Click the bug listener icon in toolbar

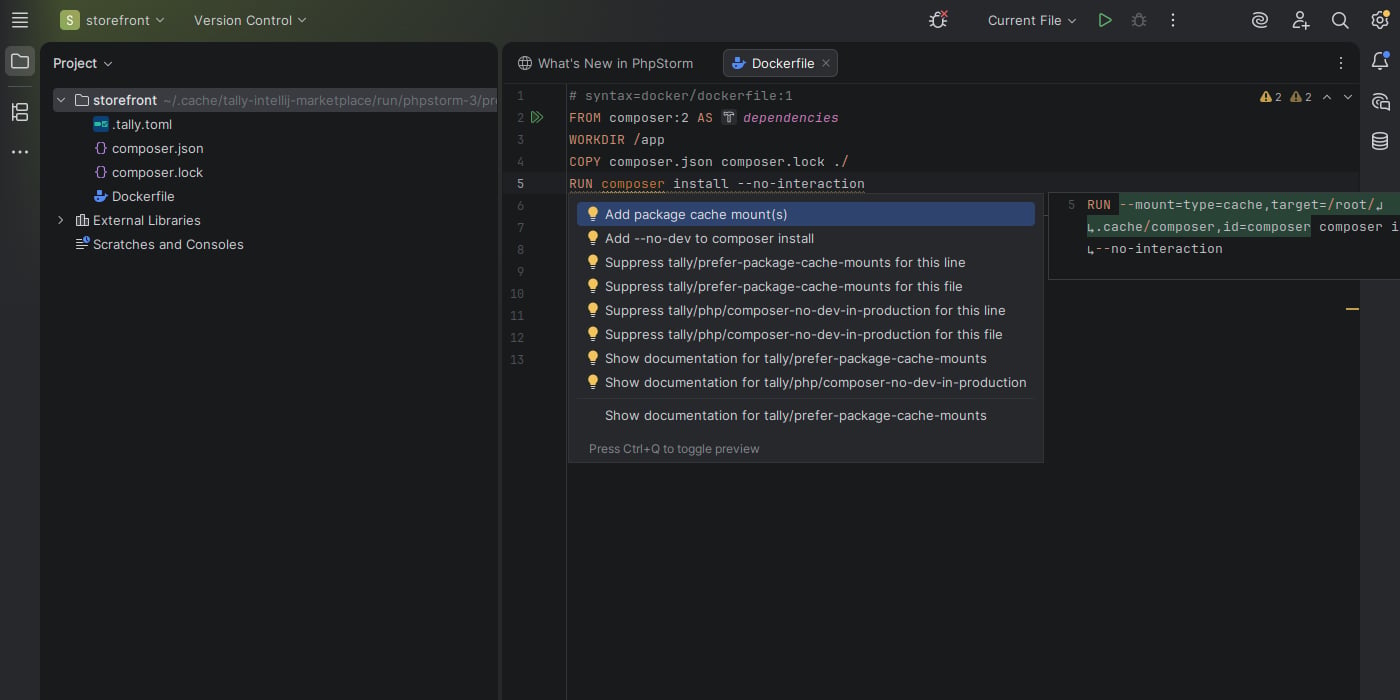pyautogui.click(x=938, y=20)
